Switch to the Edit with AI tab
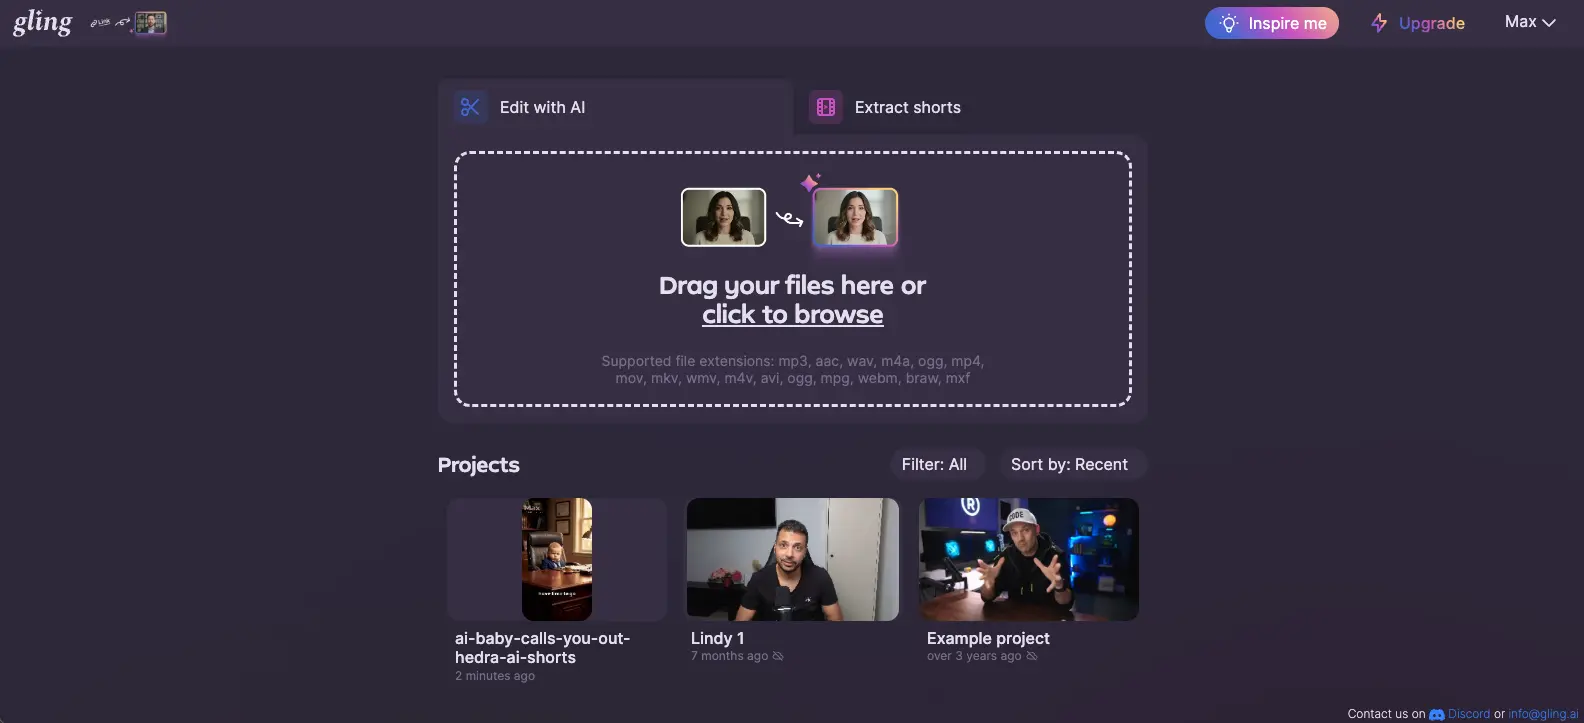 [542, 107]
